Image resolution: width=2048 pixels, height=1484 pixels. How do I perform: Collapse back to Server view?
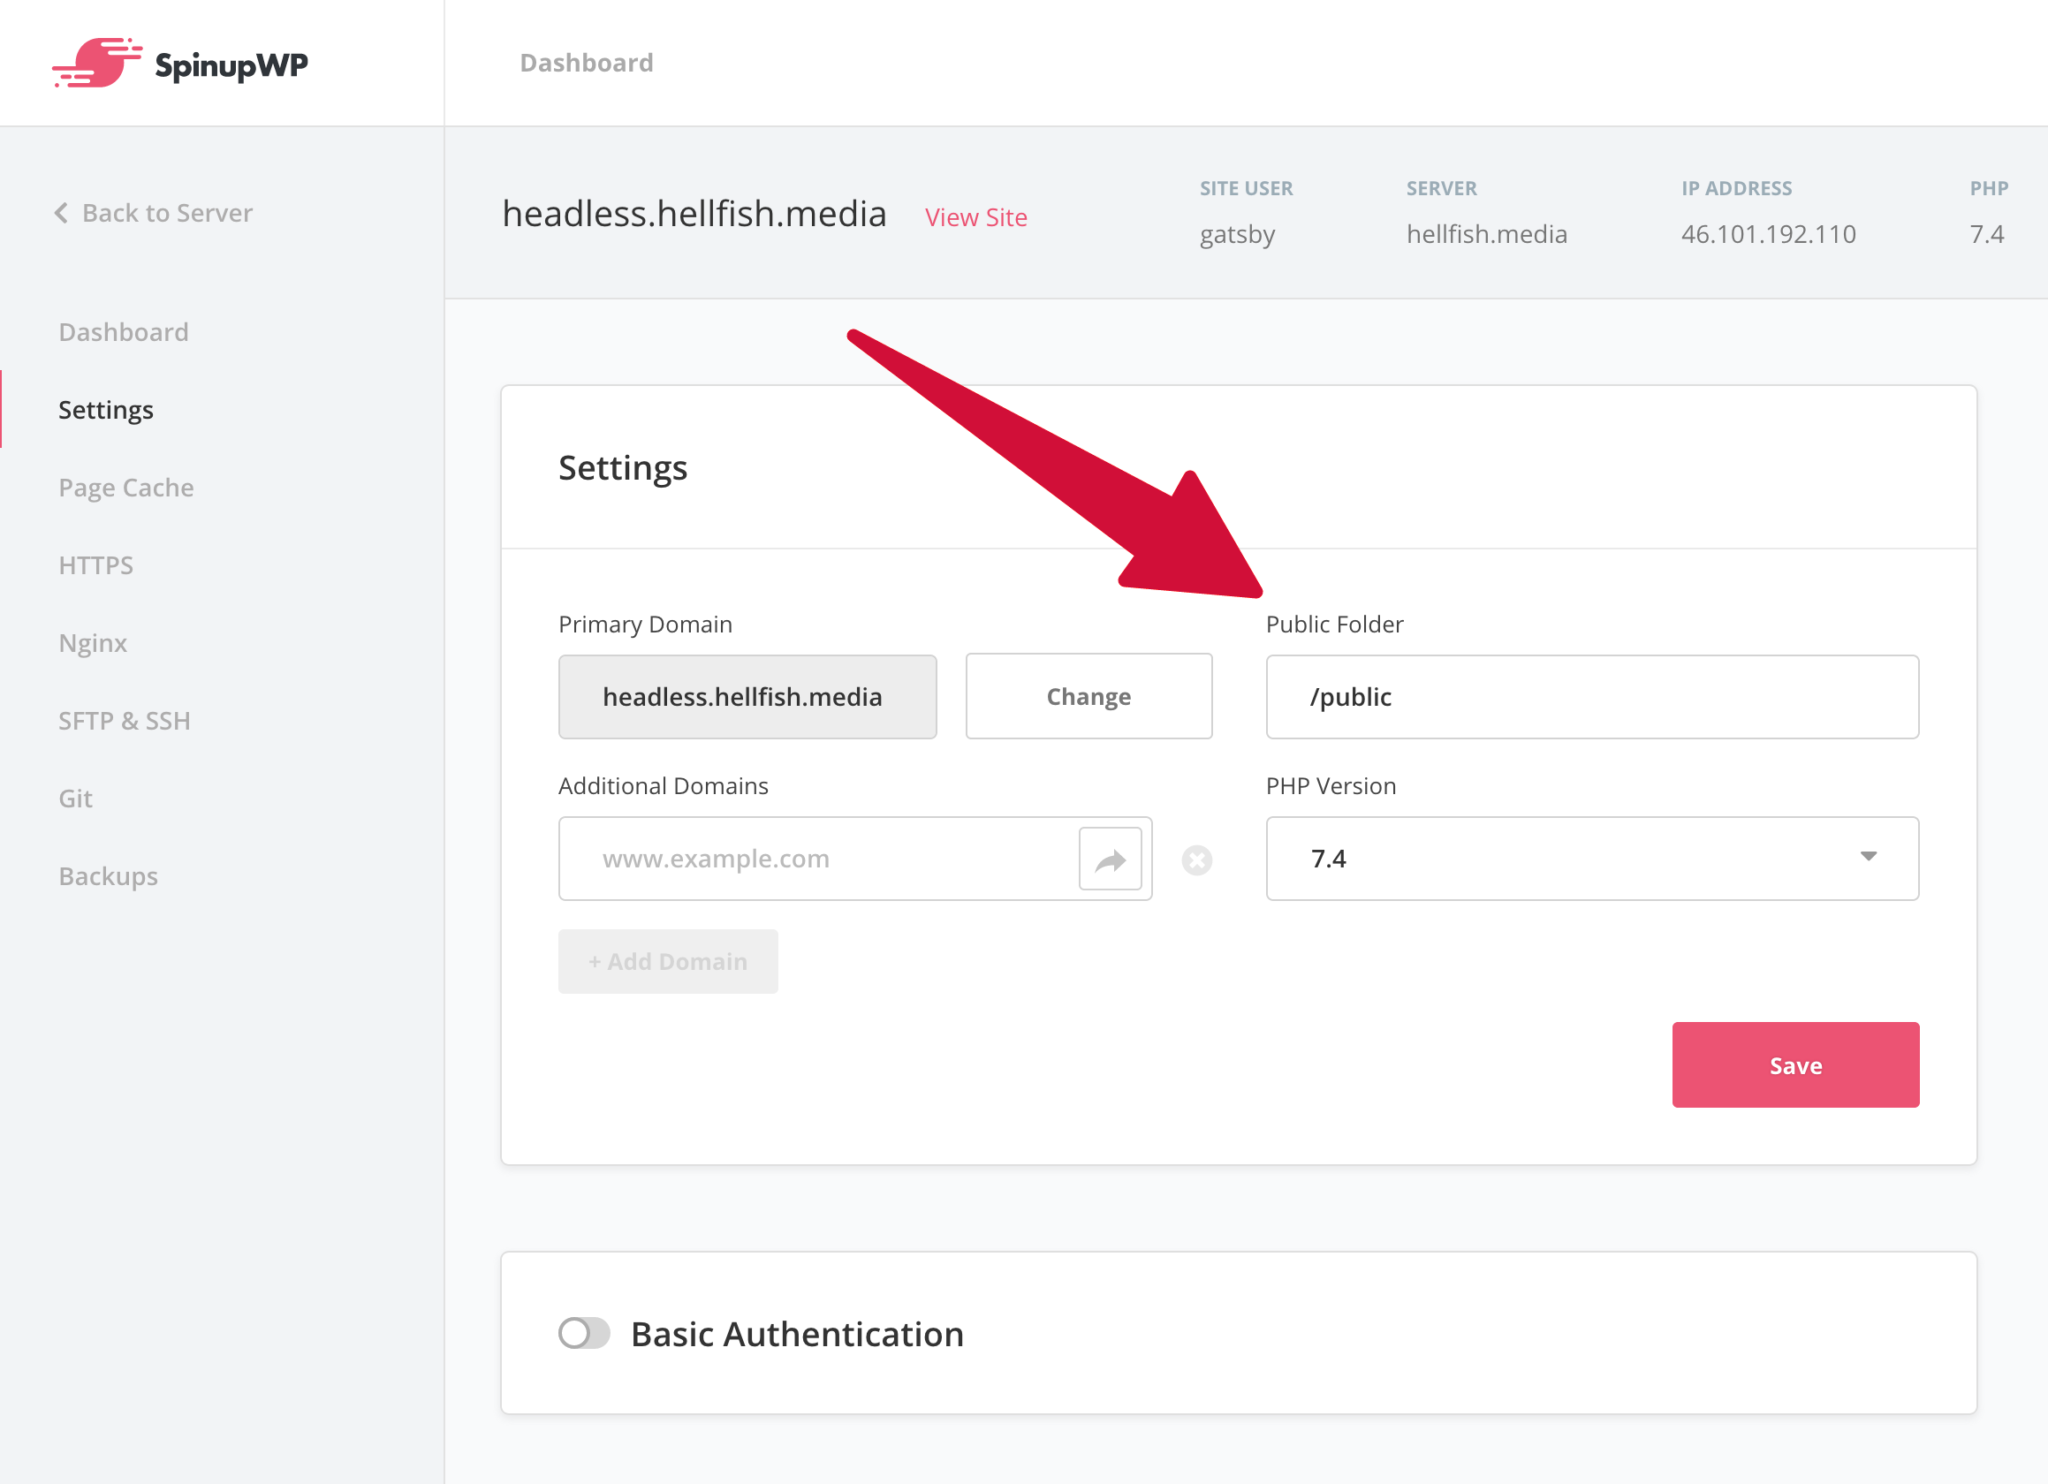point(166,212)
